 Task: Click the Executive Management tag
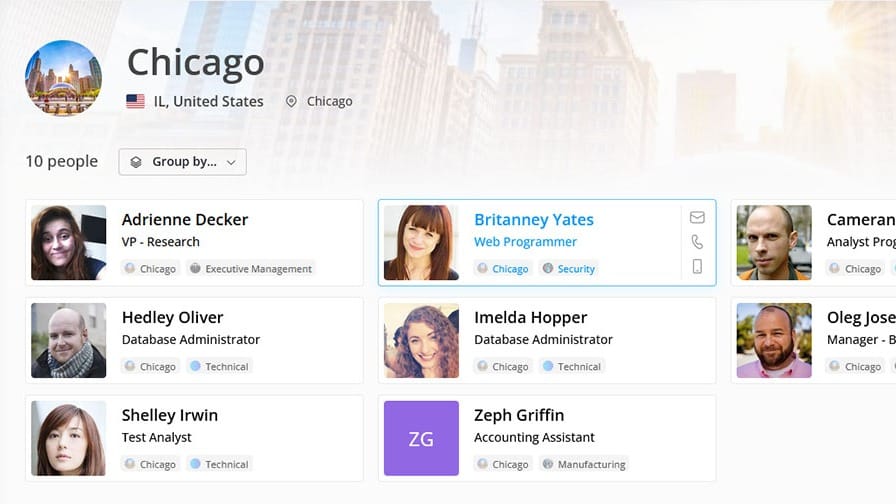(x=251, y=269)
